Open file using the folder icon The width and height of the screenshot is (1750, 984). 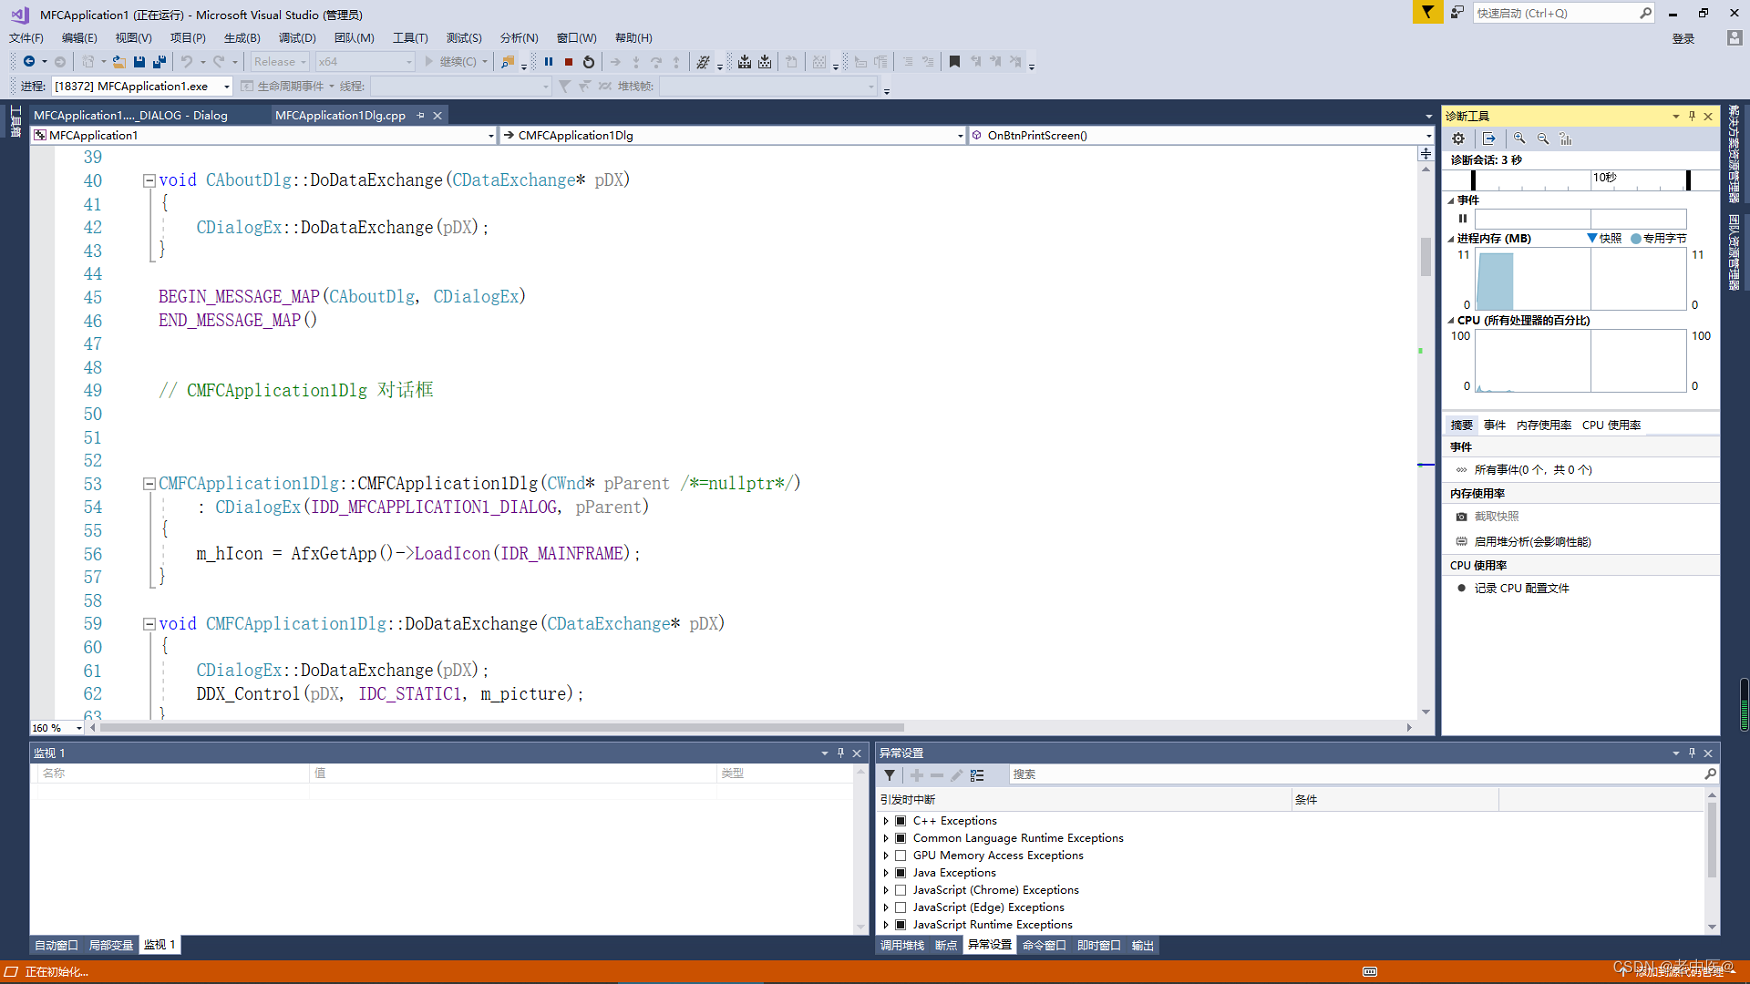(x=118, y=62)
